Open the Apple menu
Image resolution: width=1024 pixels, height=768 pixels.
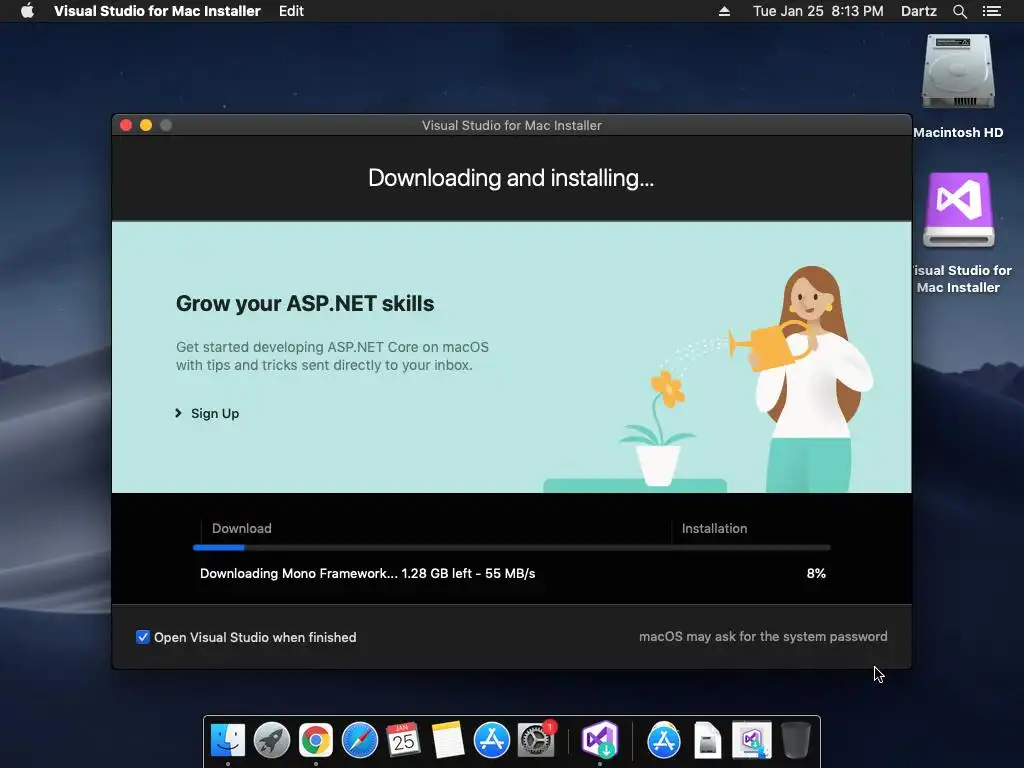coord(27,11)
